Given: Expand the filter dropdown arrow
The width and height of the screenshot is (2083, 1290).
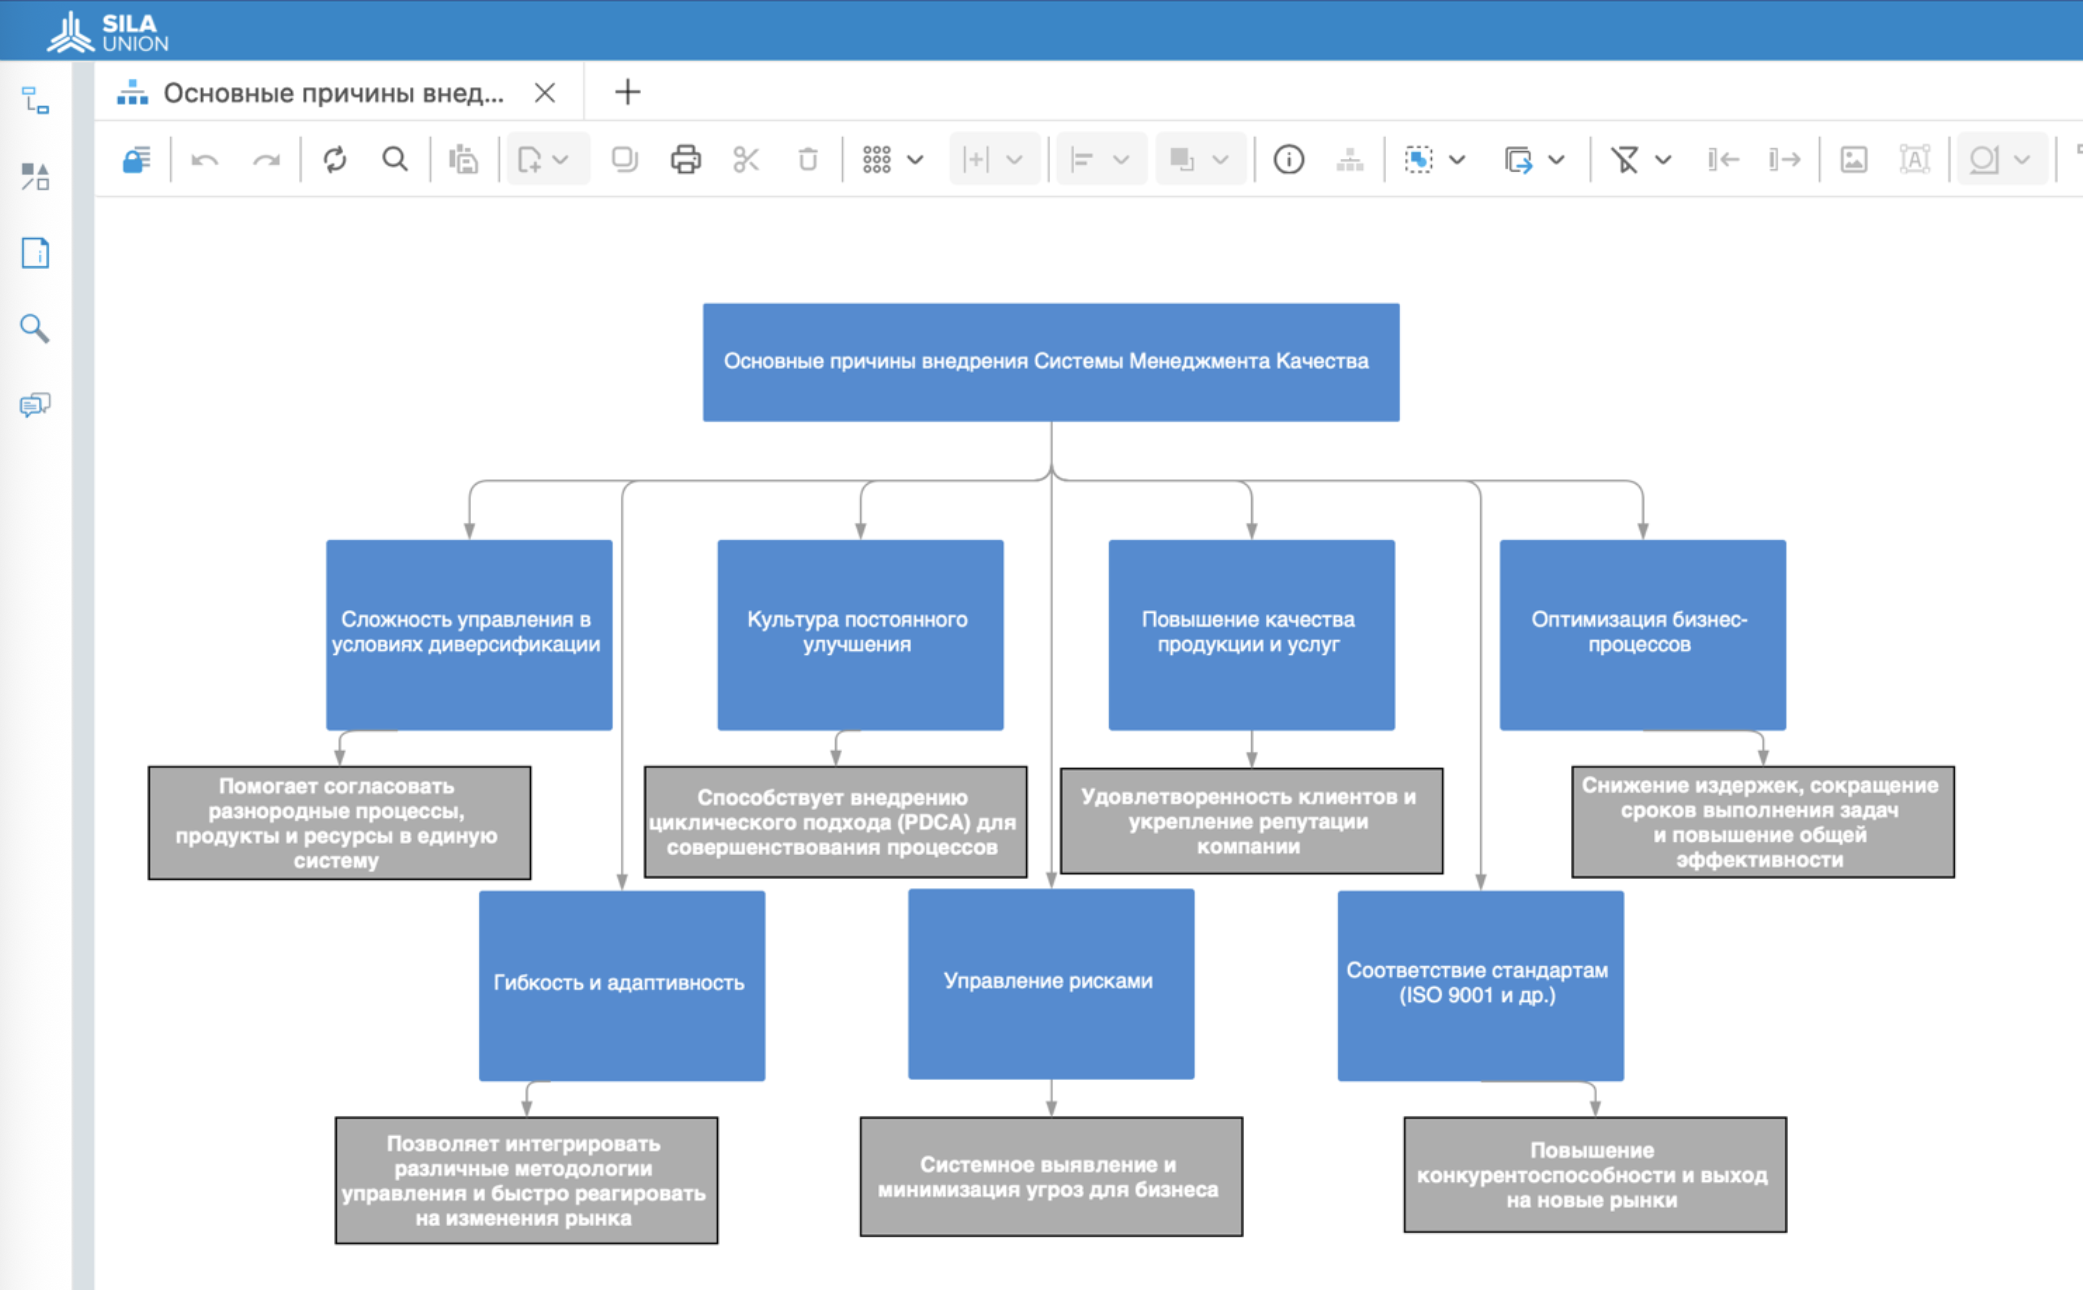Looking at the screenshot, I should pyautogui.click(x=1663, y=160).
